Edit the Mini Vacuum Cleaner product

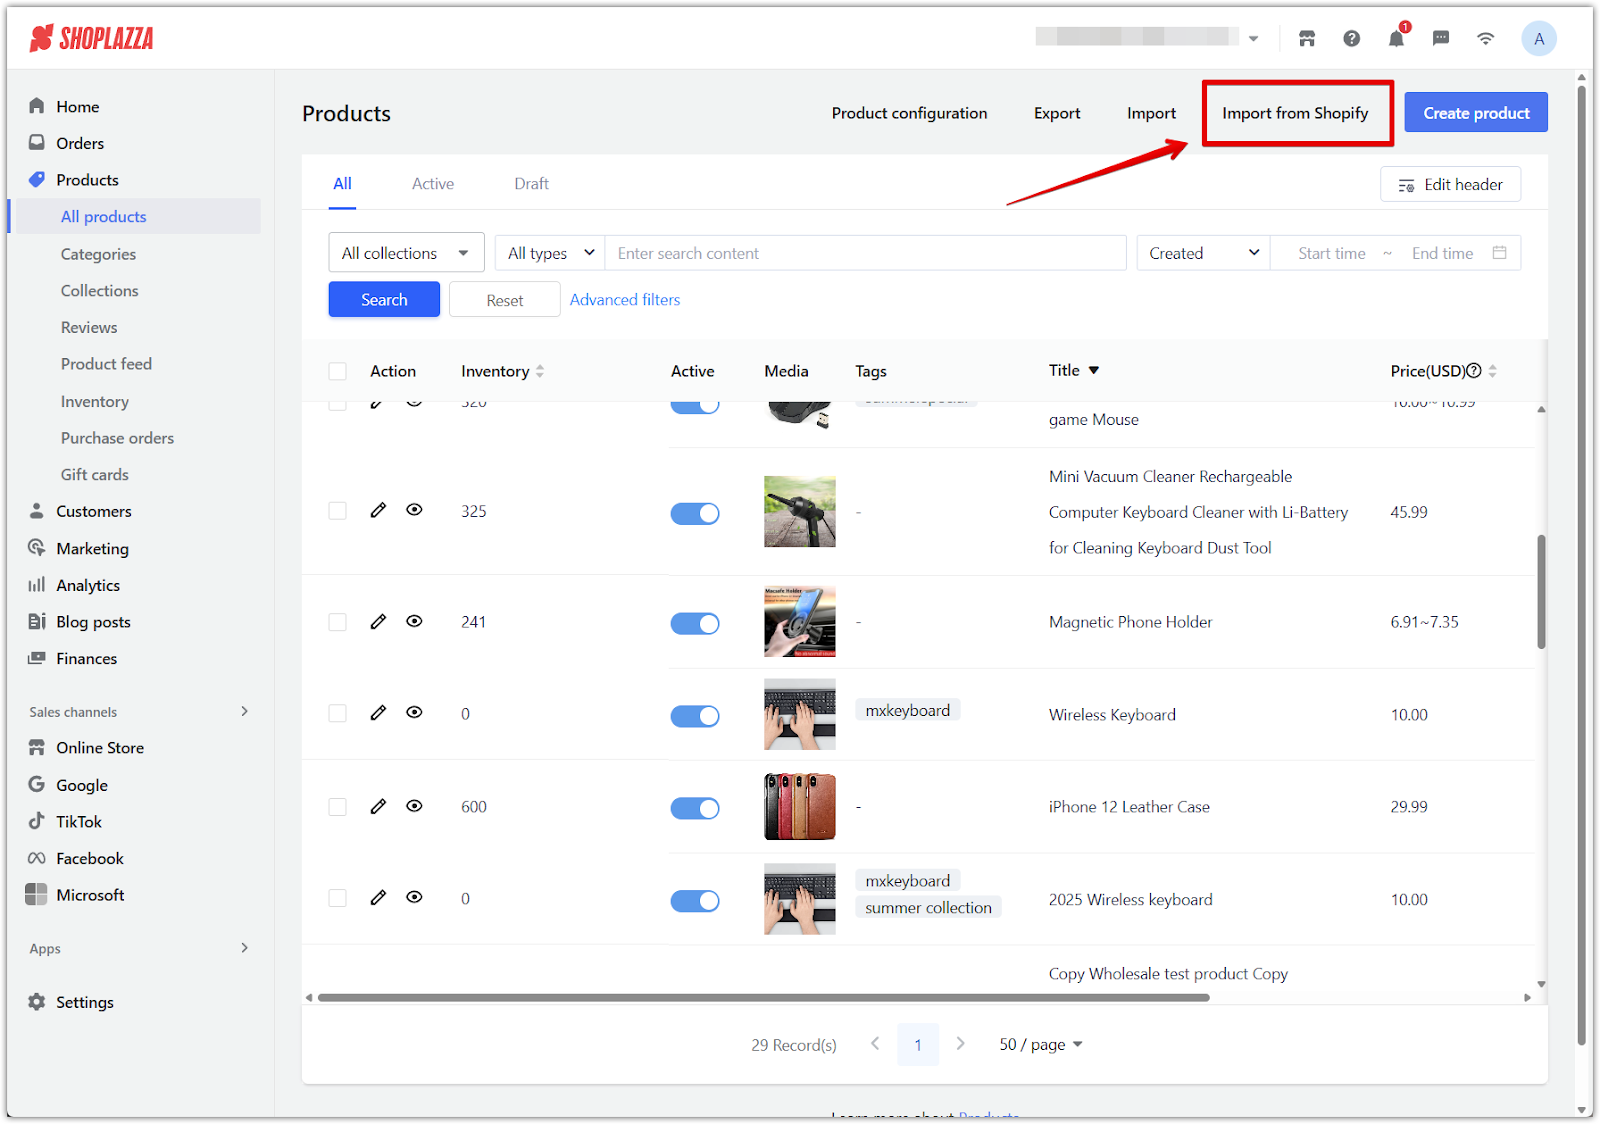378,510
